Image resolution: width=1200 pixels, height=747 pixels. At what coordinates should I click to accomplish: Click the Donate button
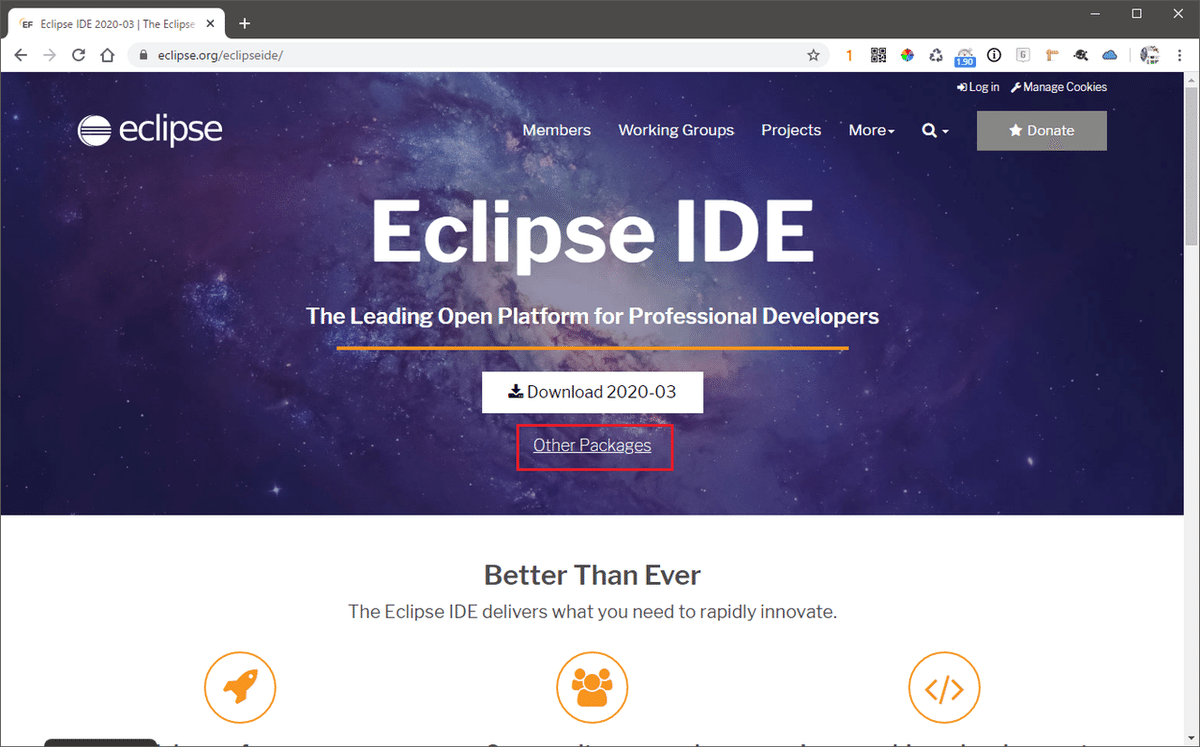click(1042, 130)
